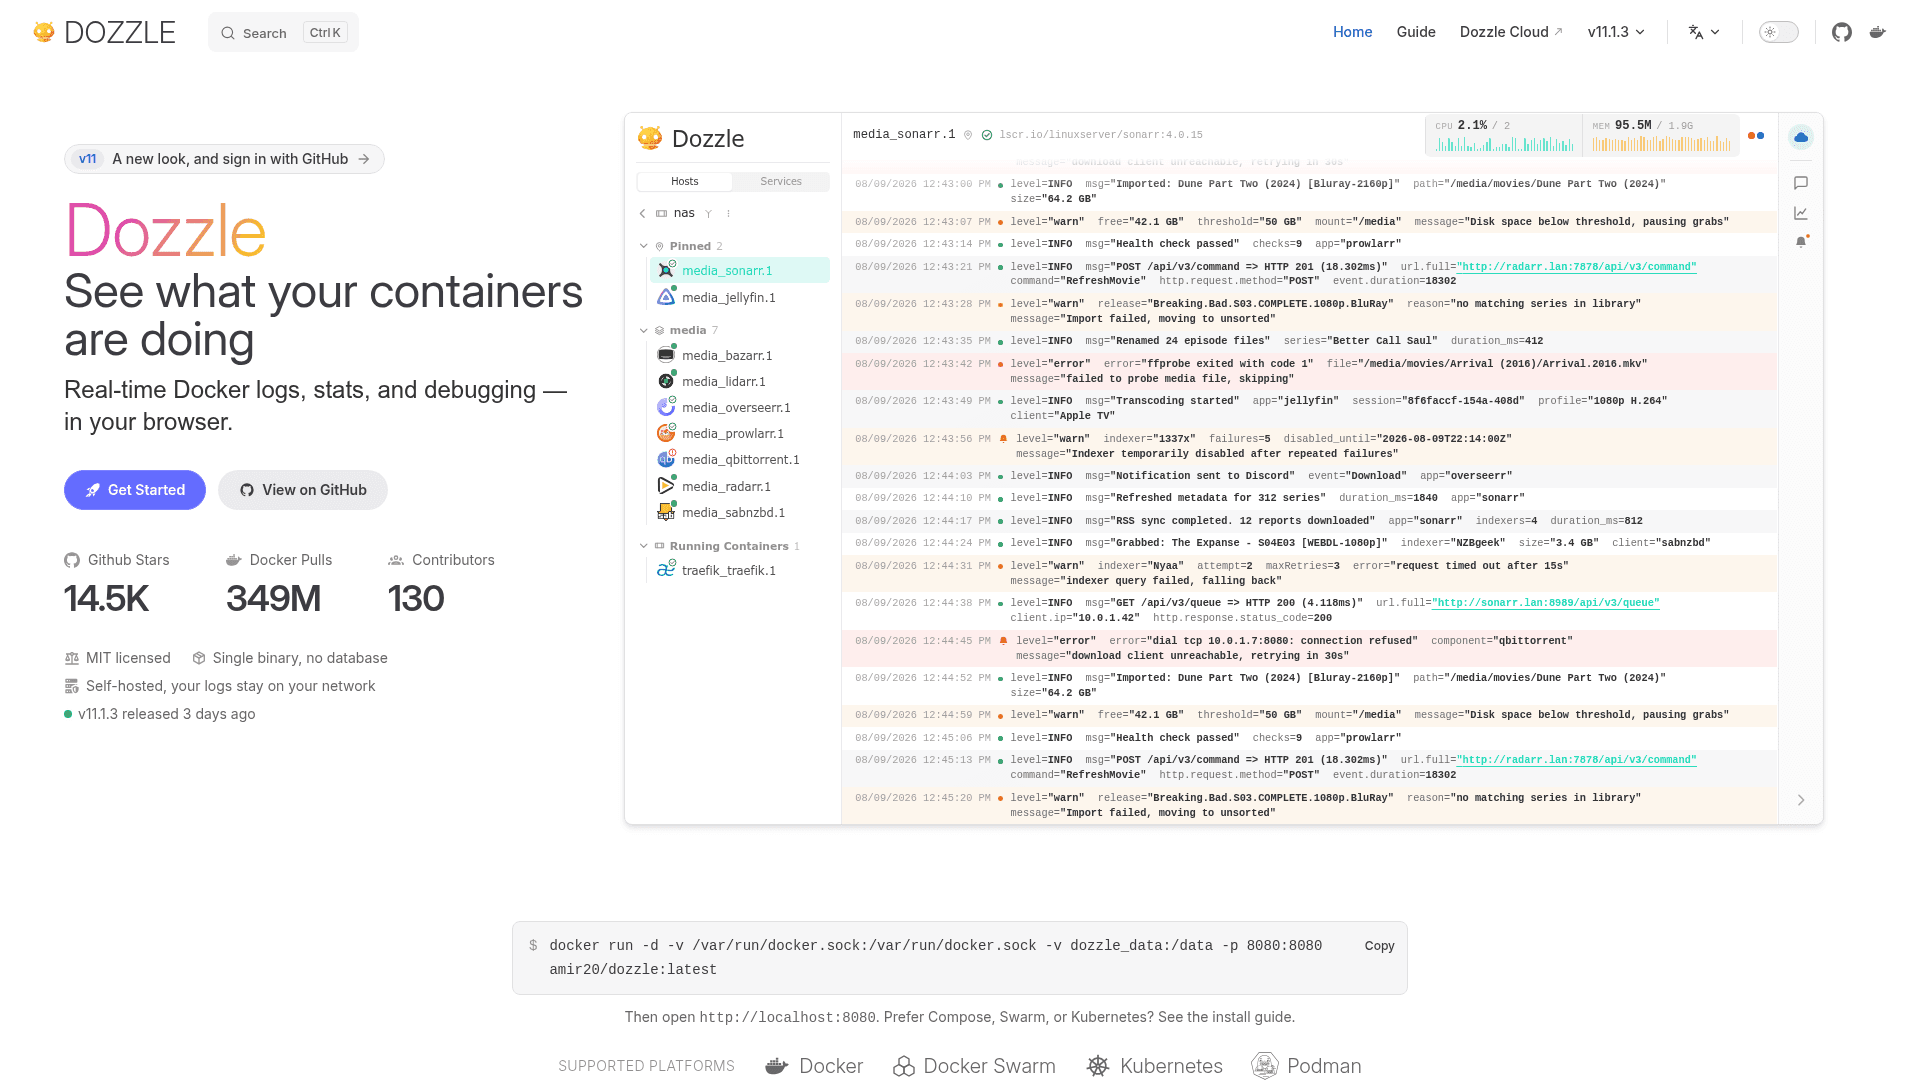Open the GitHub repository icon in the header
The image size is (1920, 1080).
(x=1842, y=32)
